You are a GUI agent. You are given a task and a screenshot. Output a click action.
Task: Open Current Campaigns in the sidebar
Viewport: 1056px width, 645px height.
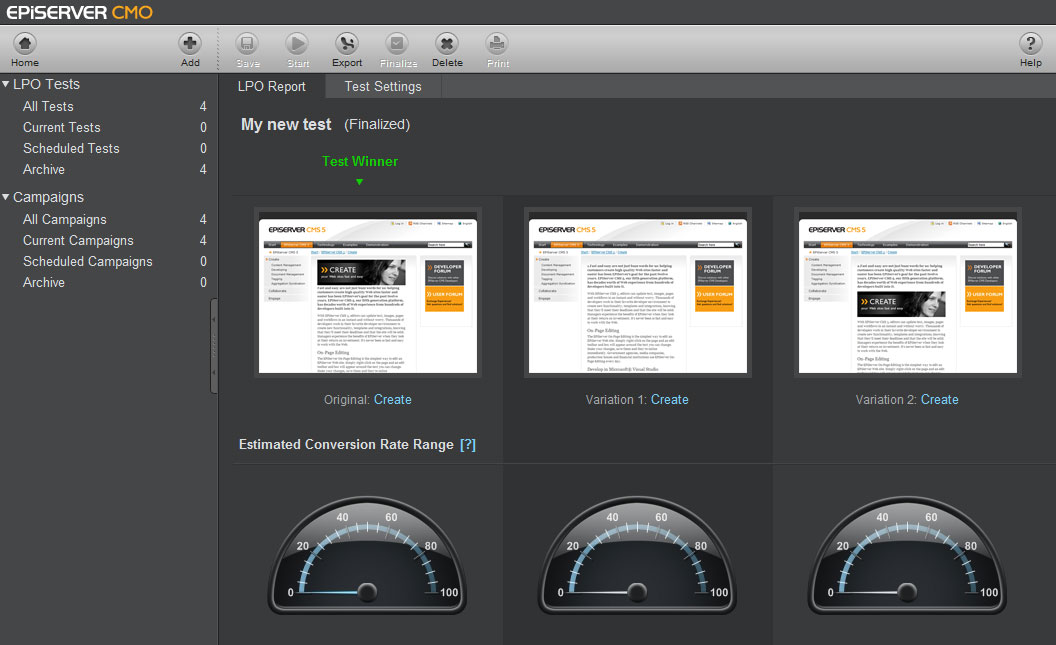(78, 240)
